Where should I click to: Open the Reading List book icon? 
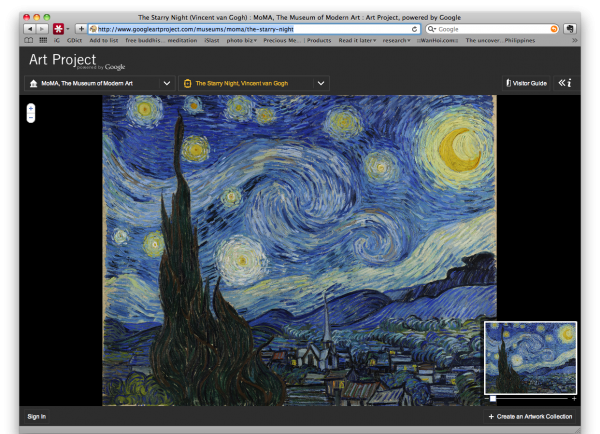(x=29, y=40)
